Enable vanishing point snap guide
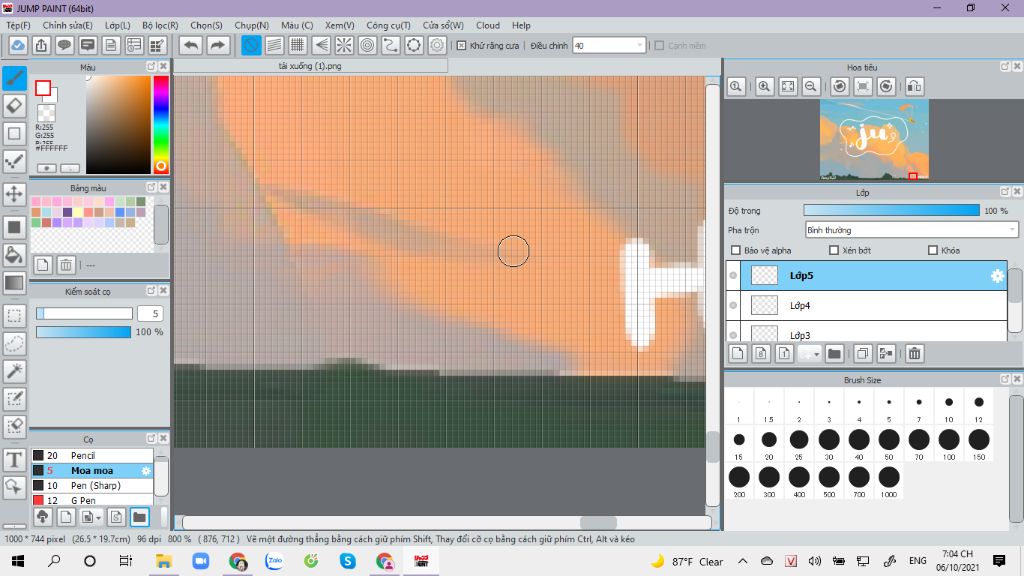Screen dimensions: 1024x576 321,46
